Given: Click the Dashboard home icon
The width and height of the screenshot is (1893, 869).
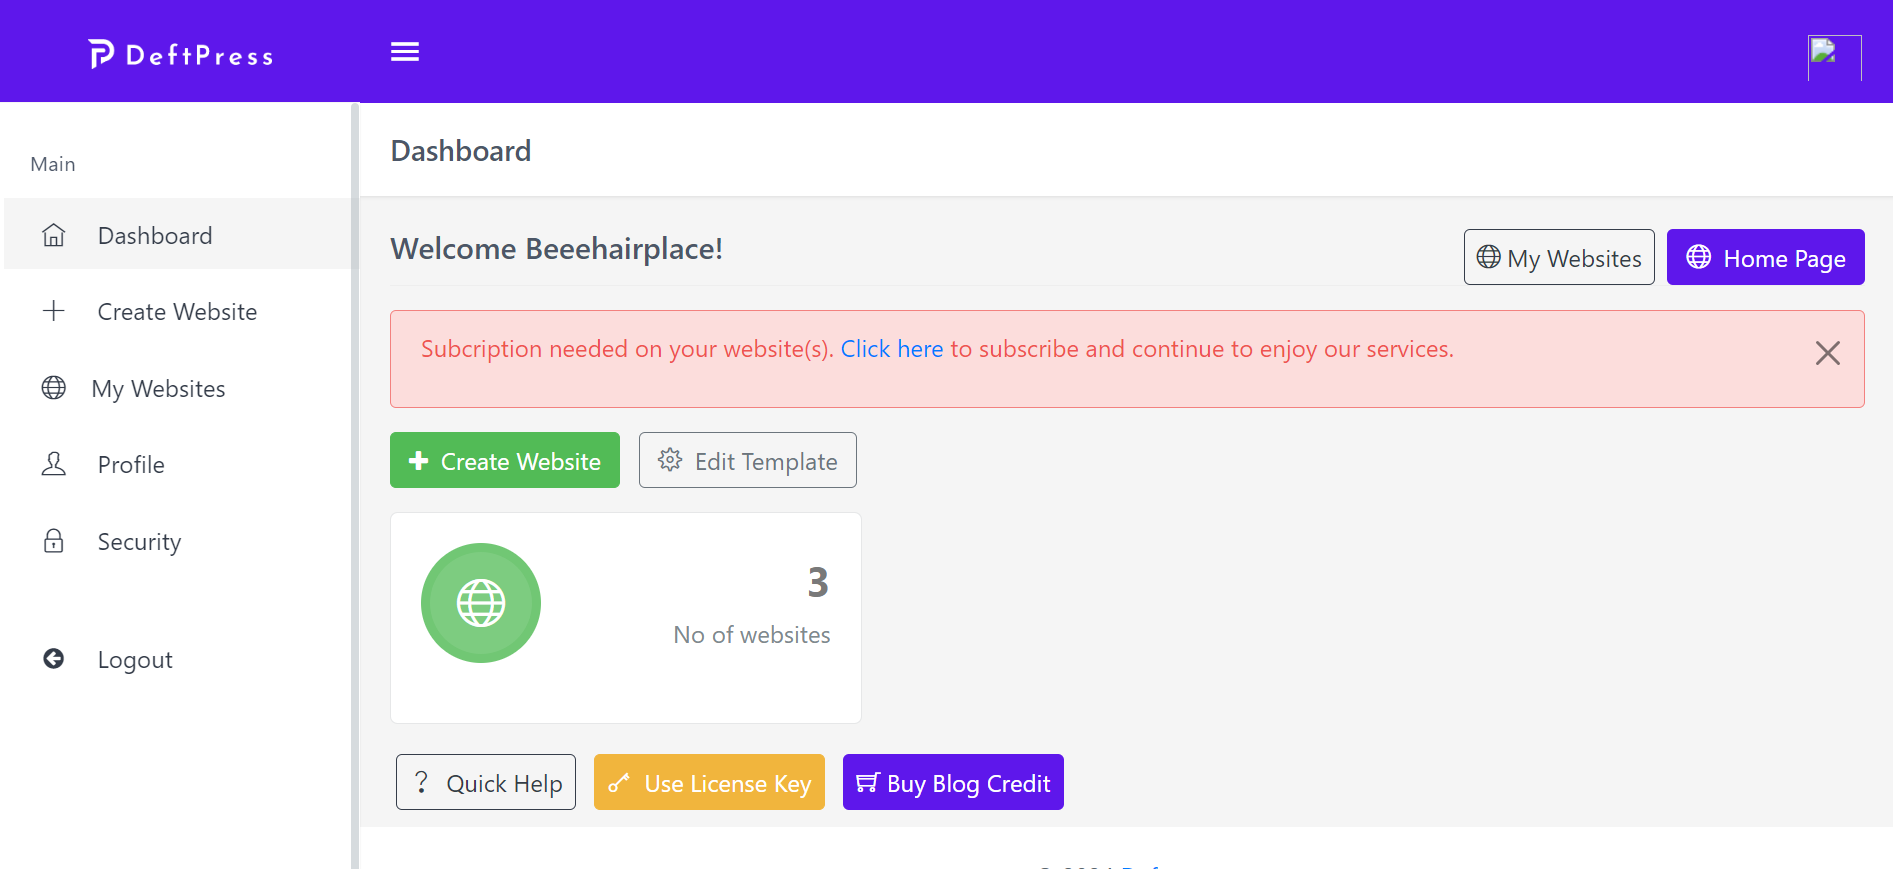Looking at the screenshot, I should 54,235.
